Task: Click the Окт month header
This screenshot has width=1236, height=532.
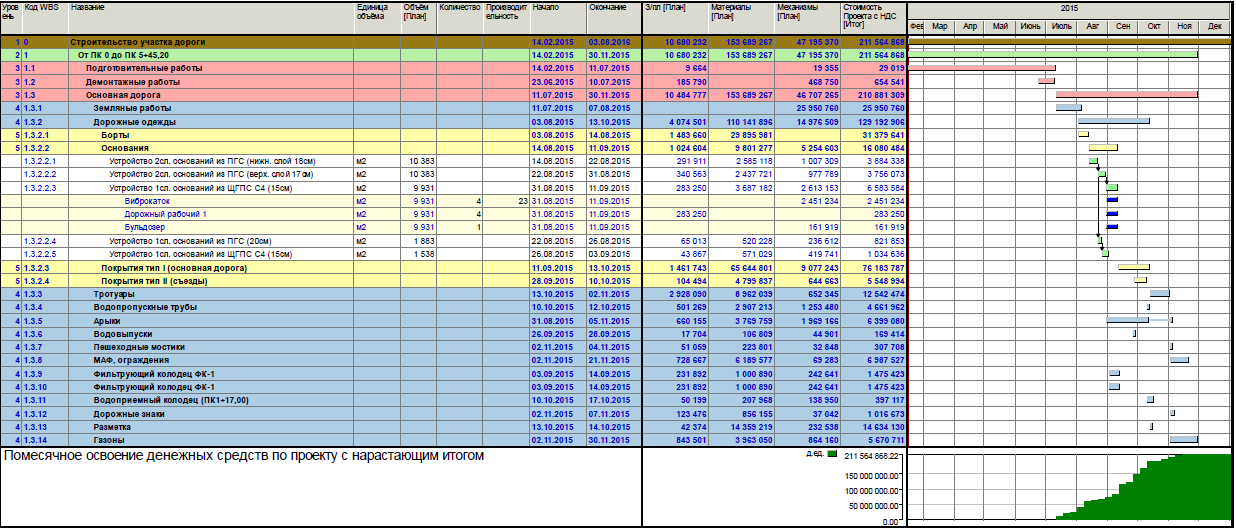Action: [1153, 26]
